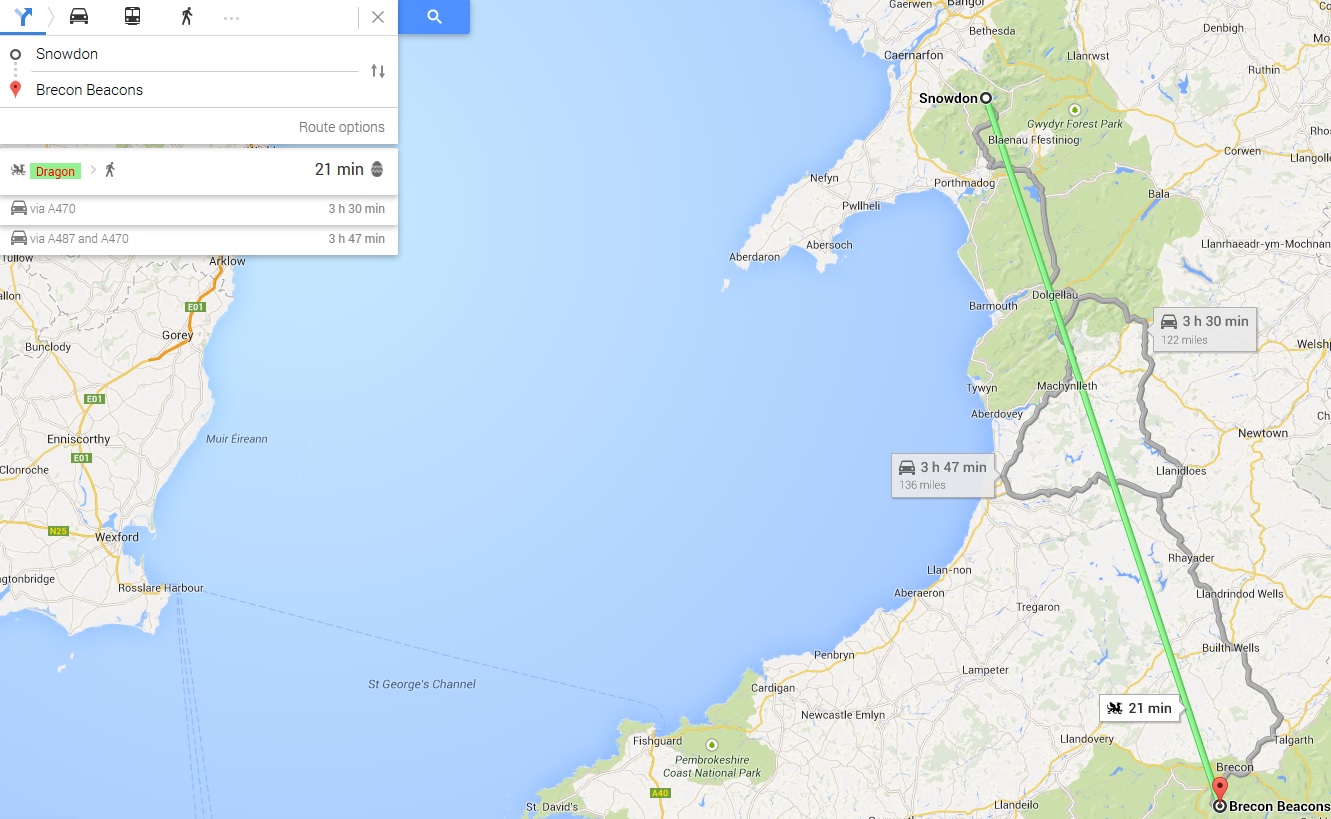Choose the route via A487 and A470
This screenshot has height=819, width=1331.
tap(199, 239)
